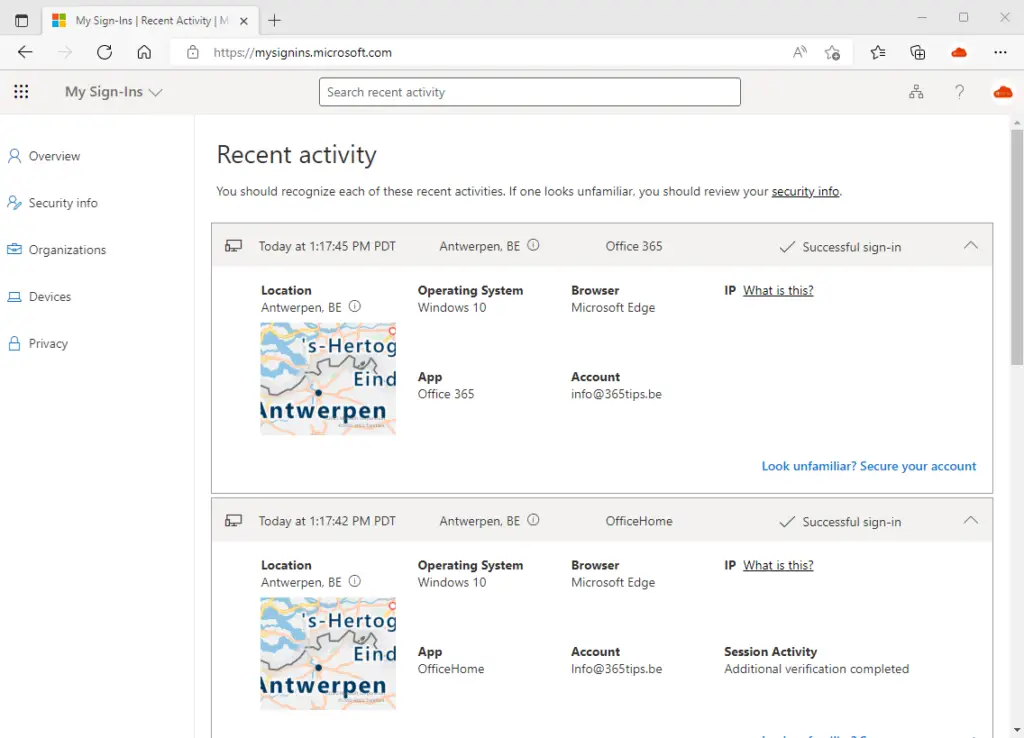
Task: Collapse the OfficeHome sign-in entry
Action: pyautogui.click(x=971, y=521)
